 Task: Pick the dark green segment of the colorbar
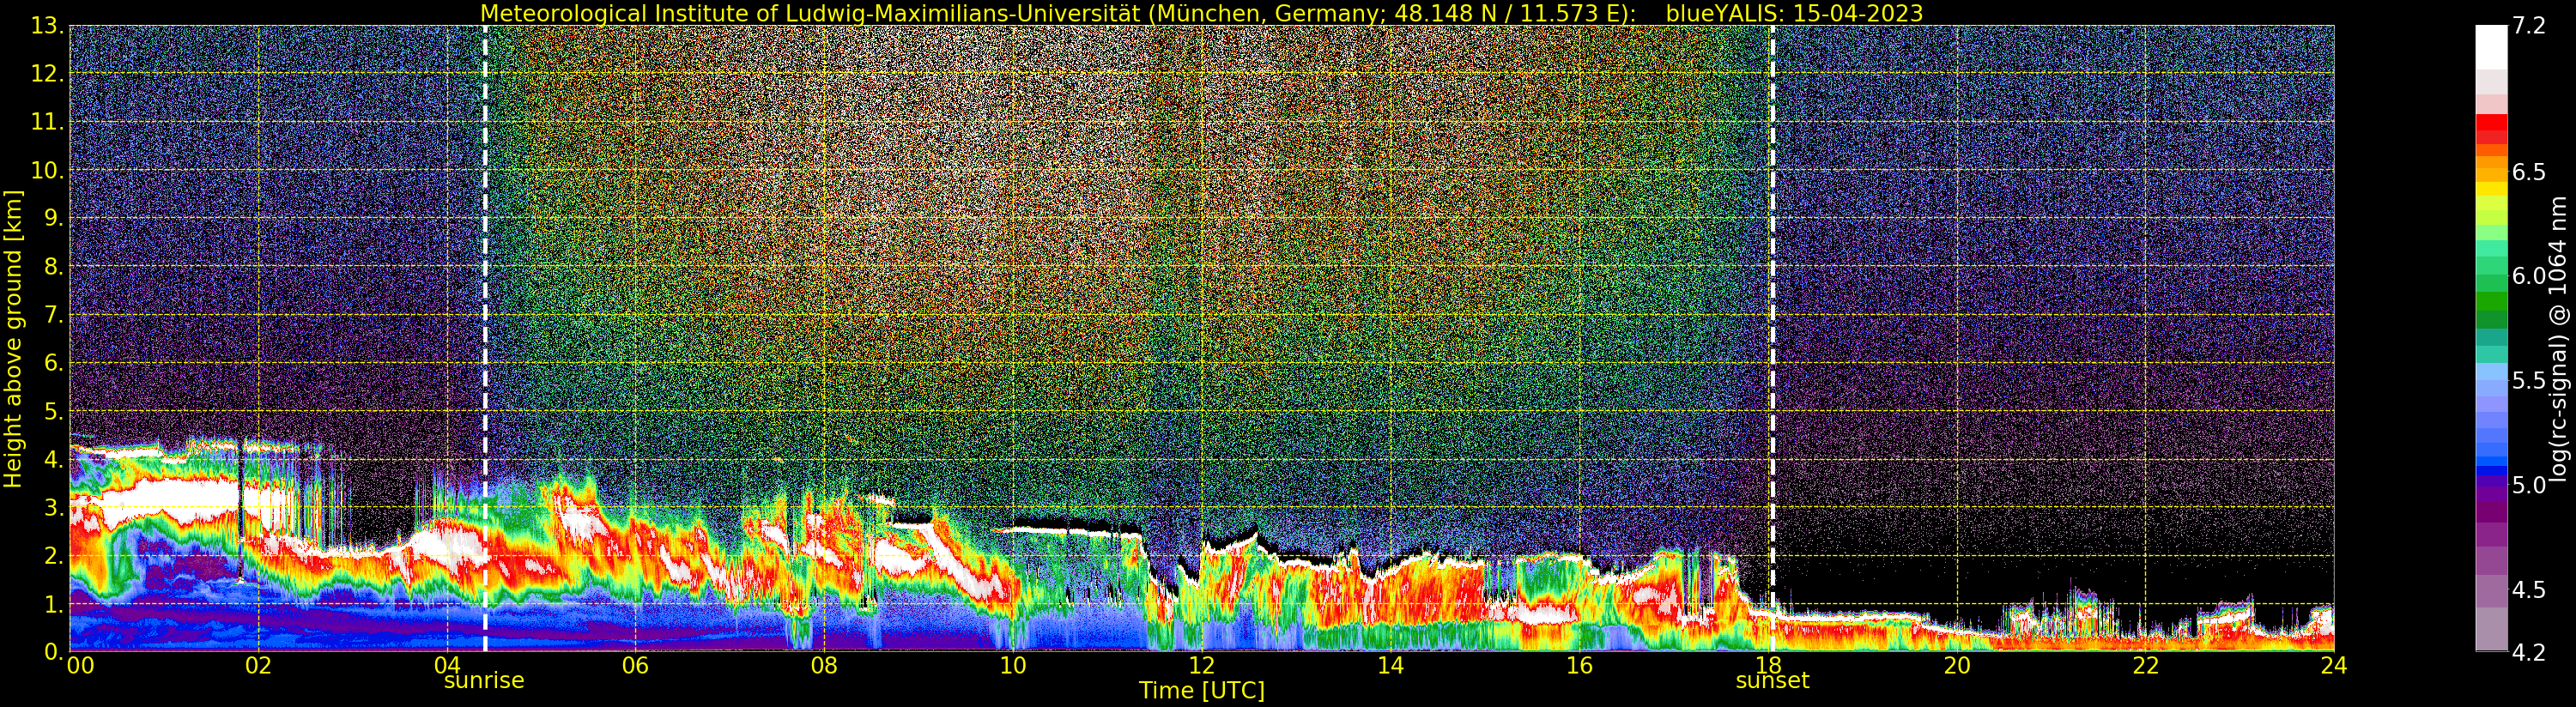coord(2491,319)
